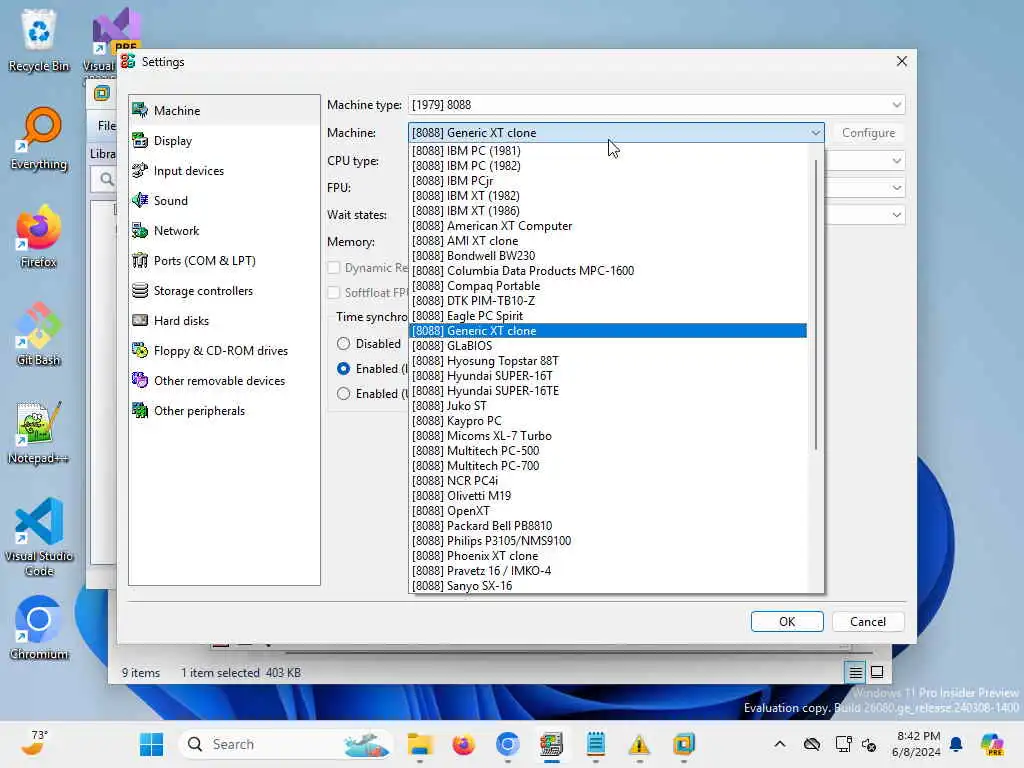
Task: Toggle the Softfloat FPU checkbox
Action: pos(334,293)
